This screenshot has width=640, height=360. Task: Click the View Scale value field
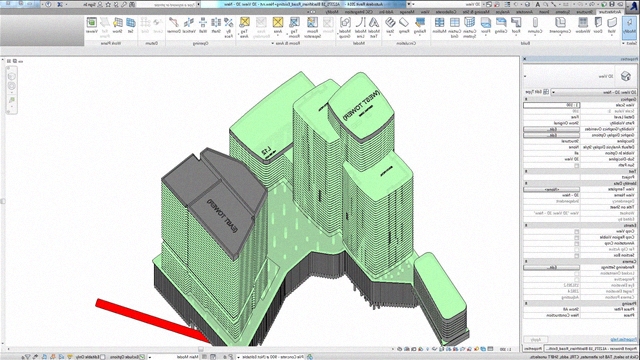(x=551, y=105)
